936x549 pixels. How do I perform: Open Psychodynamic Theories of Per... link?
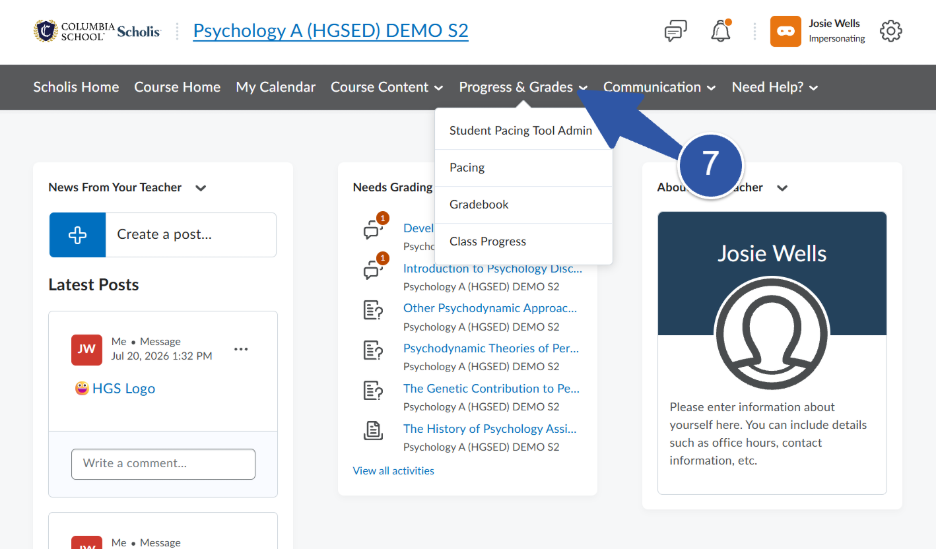tap(491, 348)
